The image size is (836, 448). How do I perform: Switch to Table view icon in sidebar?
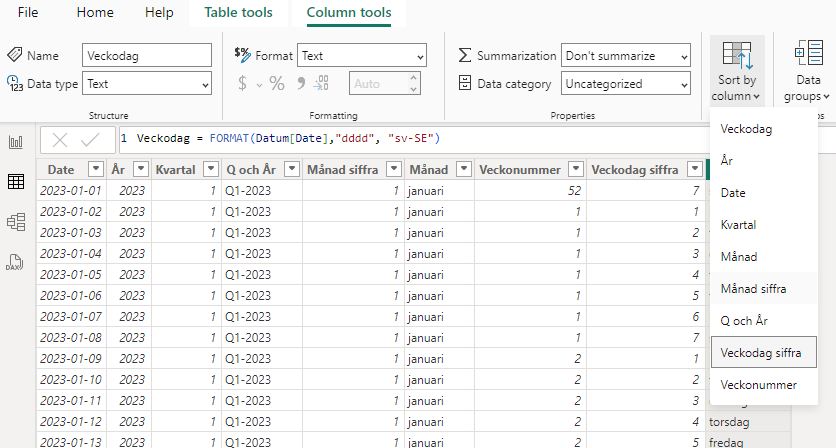pos(16,181)
